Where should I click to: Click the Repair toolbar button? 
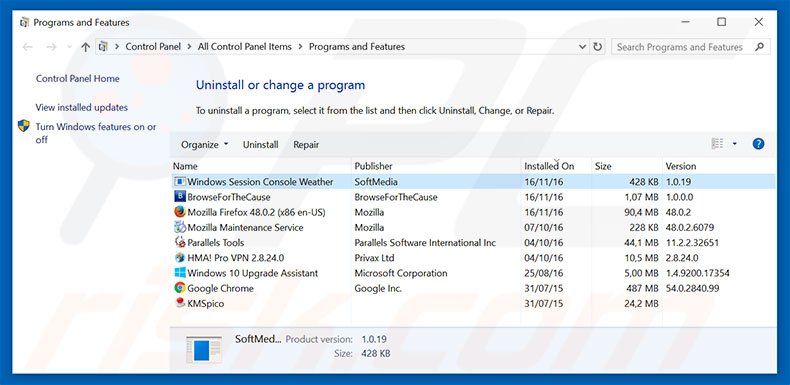[306, 145]
